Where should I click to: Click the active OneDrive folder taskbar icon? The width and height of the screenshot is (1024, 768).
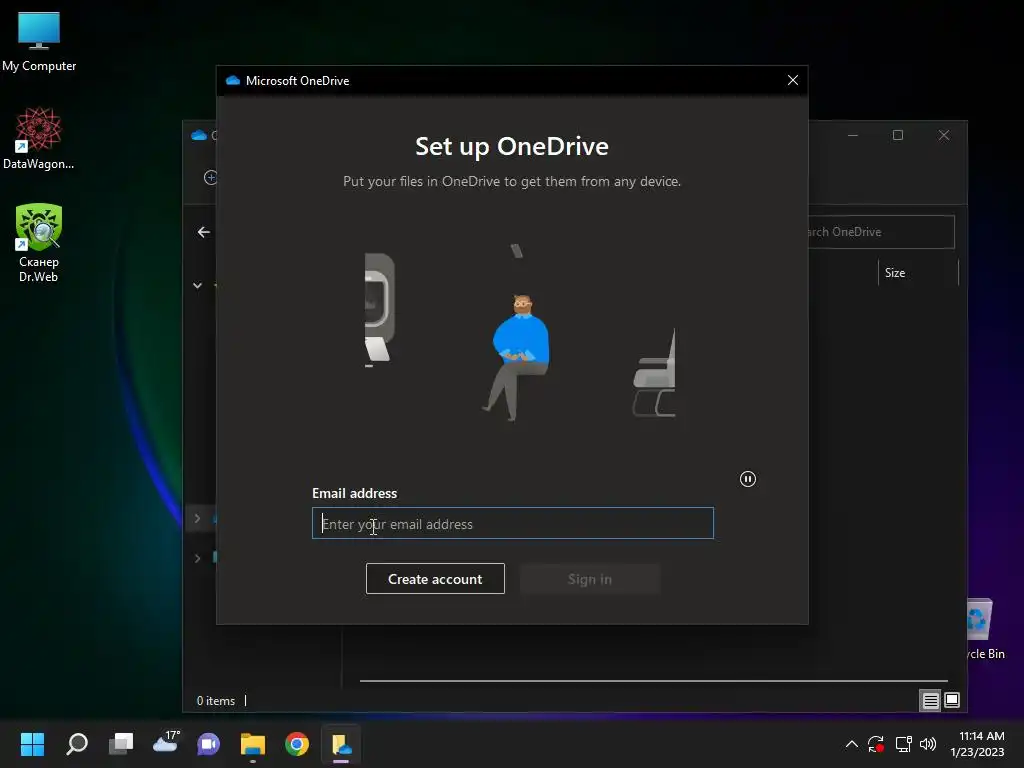(x=341, y=744)
